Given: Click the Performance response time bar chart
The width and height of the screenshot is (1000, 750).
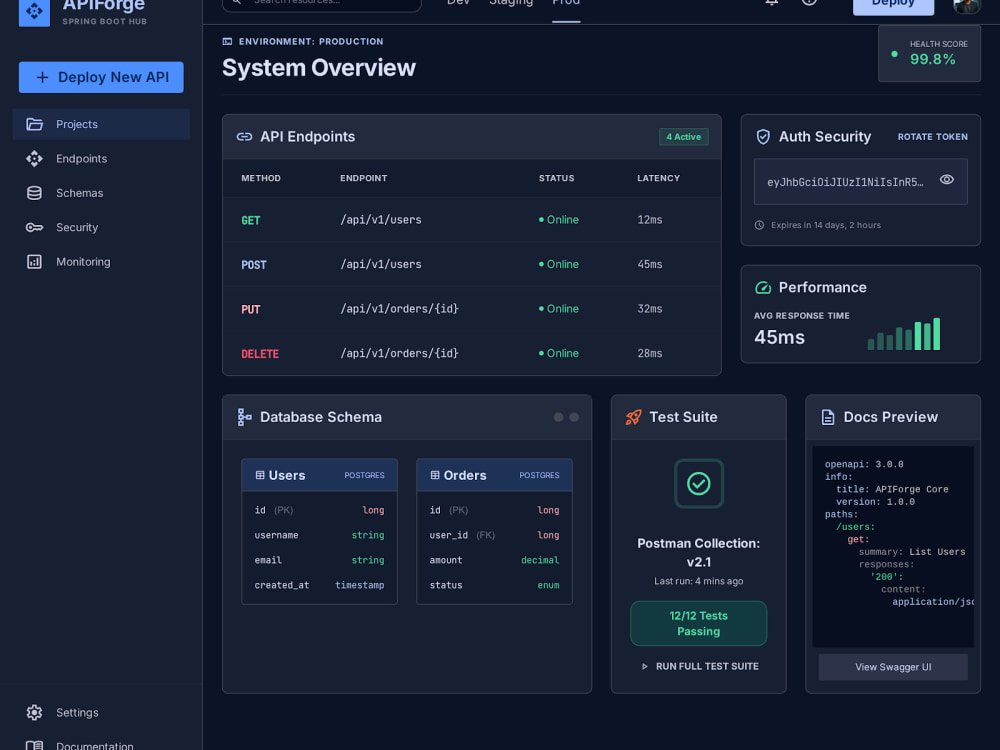Looking at the screenshot, I should 904,334.
